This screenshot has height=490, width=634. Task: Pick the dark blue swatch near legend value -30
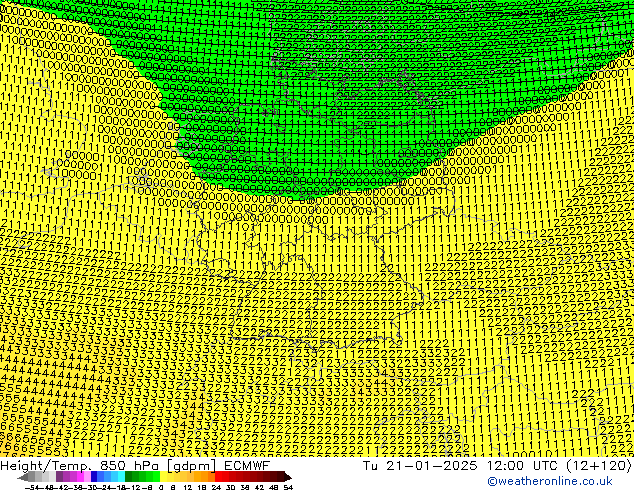click(x=94, y=477)
